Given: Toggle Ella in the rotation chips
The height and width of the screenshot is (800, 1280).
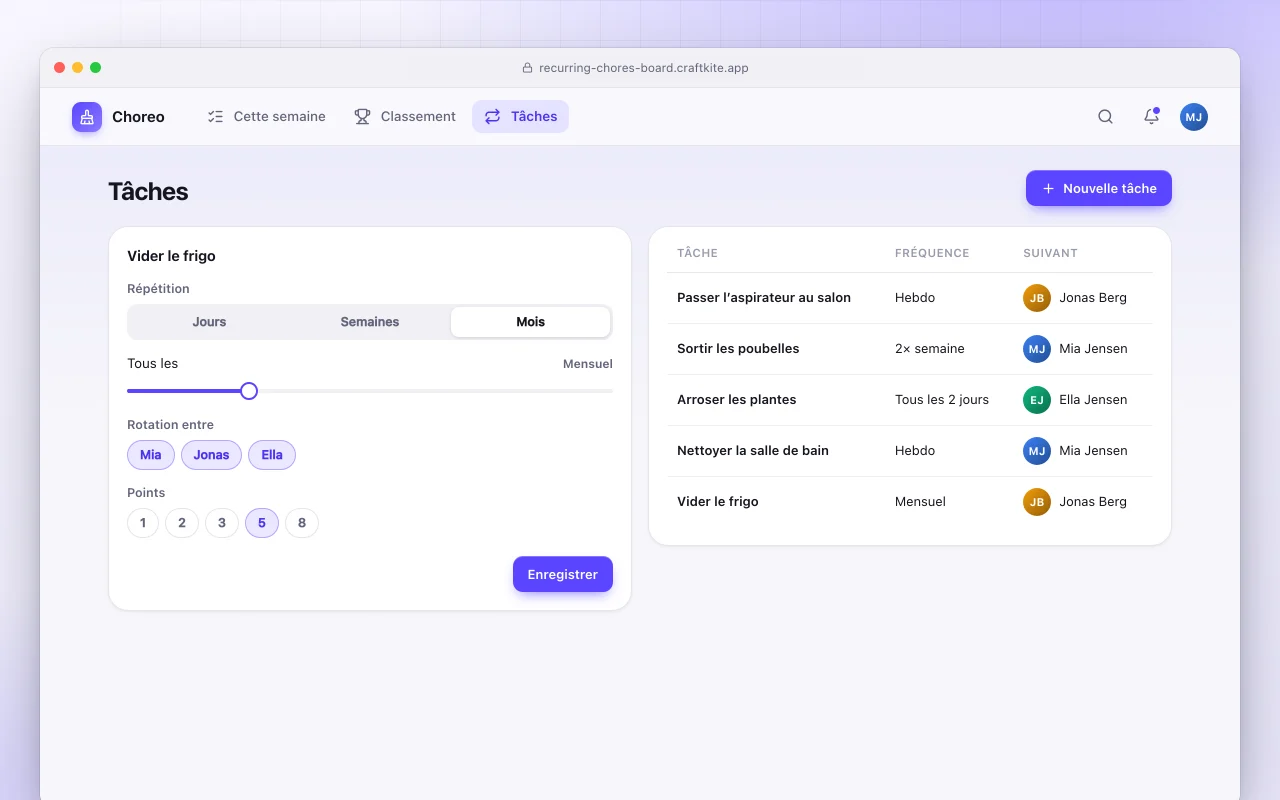Looking at the screenshot, I should [272, 455].
